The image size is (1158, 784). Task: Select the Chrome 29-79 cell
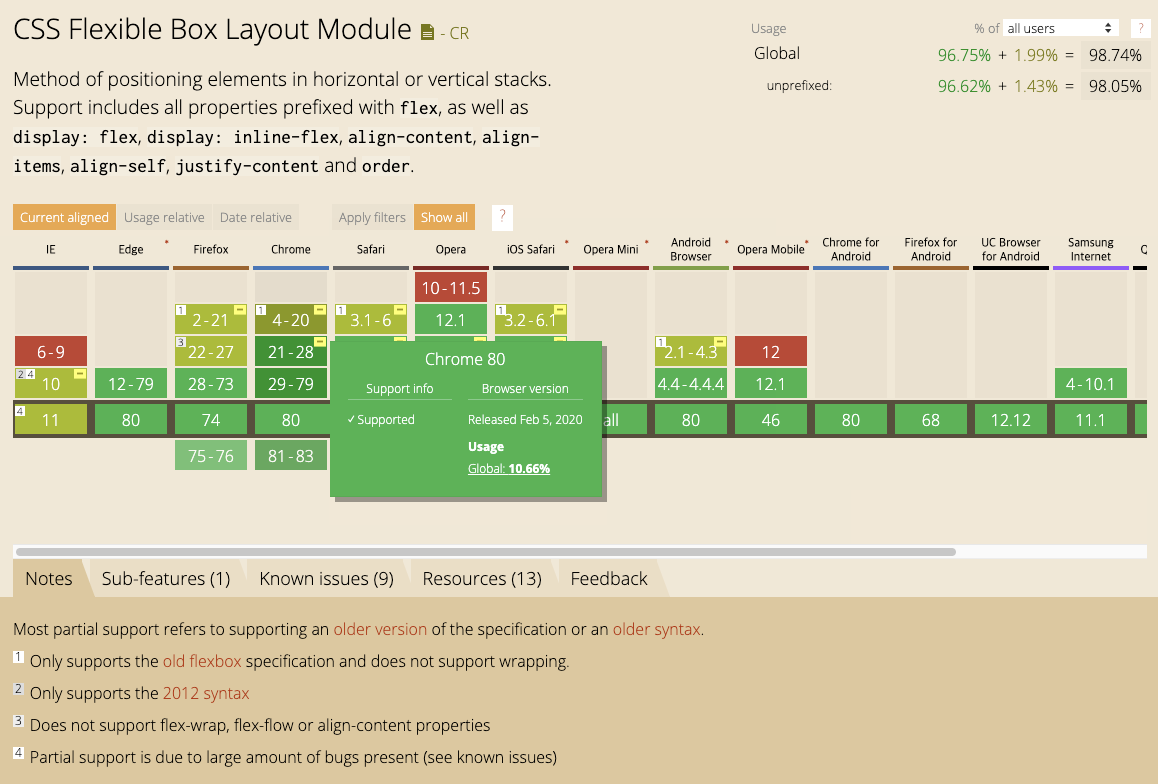tap(291, 383)
